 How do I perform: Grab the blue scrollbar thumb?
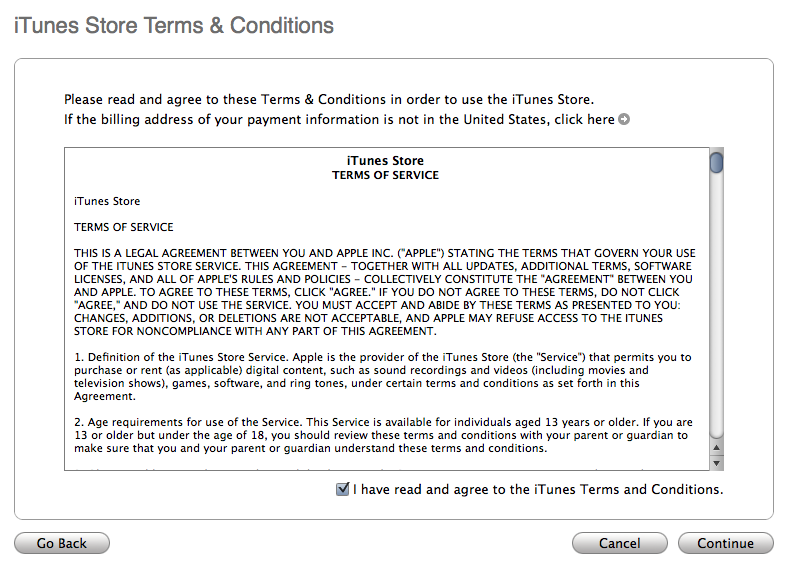click(x=716, y=162)
